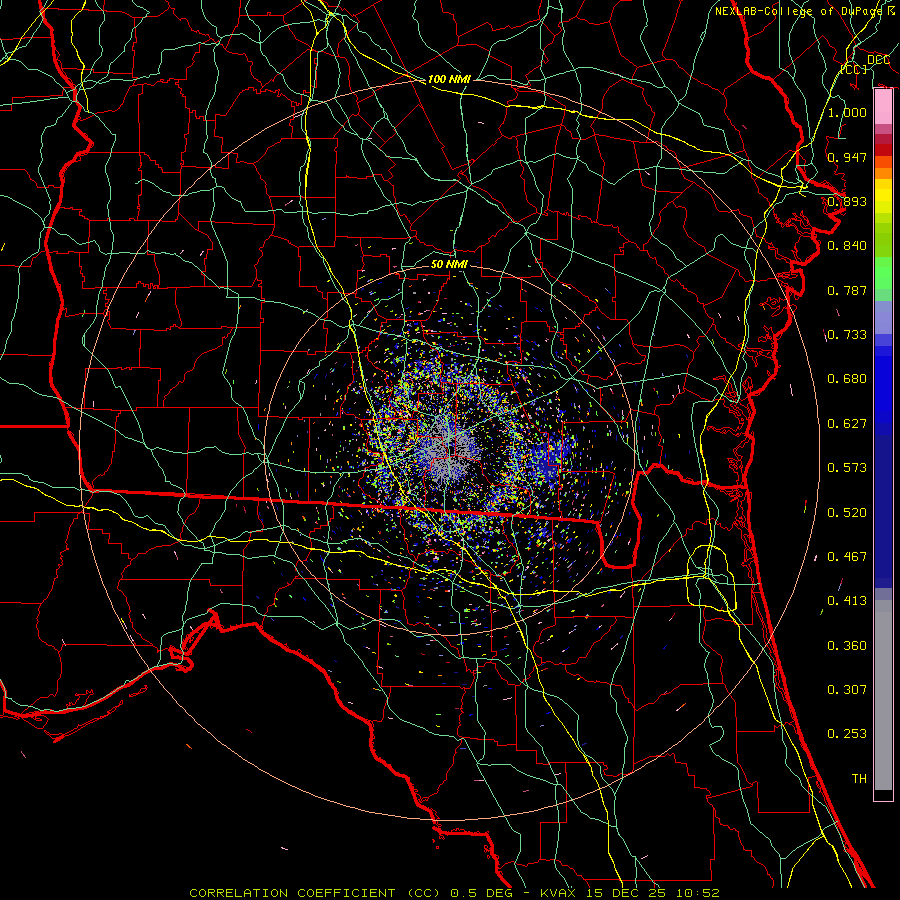This screenshot has height=900, width=900.
Task: Click the 0.787 legend value
Action: 847,290
